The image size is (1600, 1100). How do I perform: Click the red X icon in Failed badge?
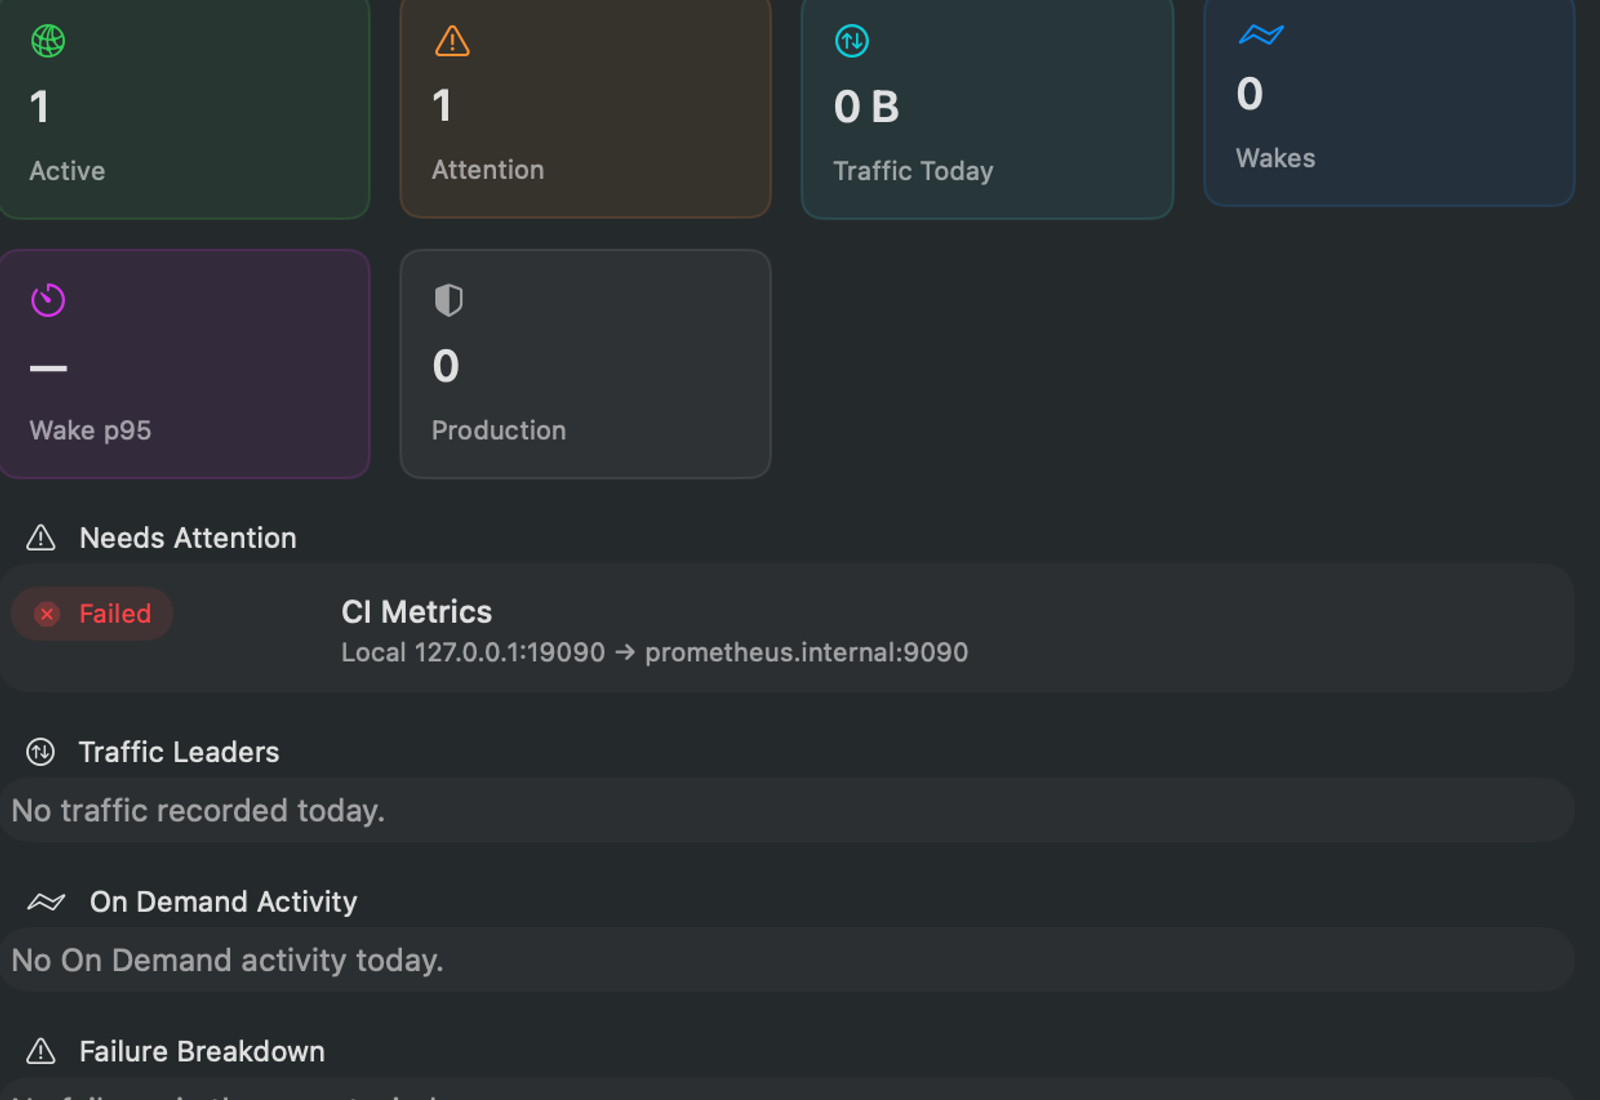(47, 614)
